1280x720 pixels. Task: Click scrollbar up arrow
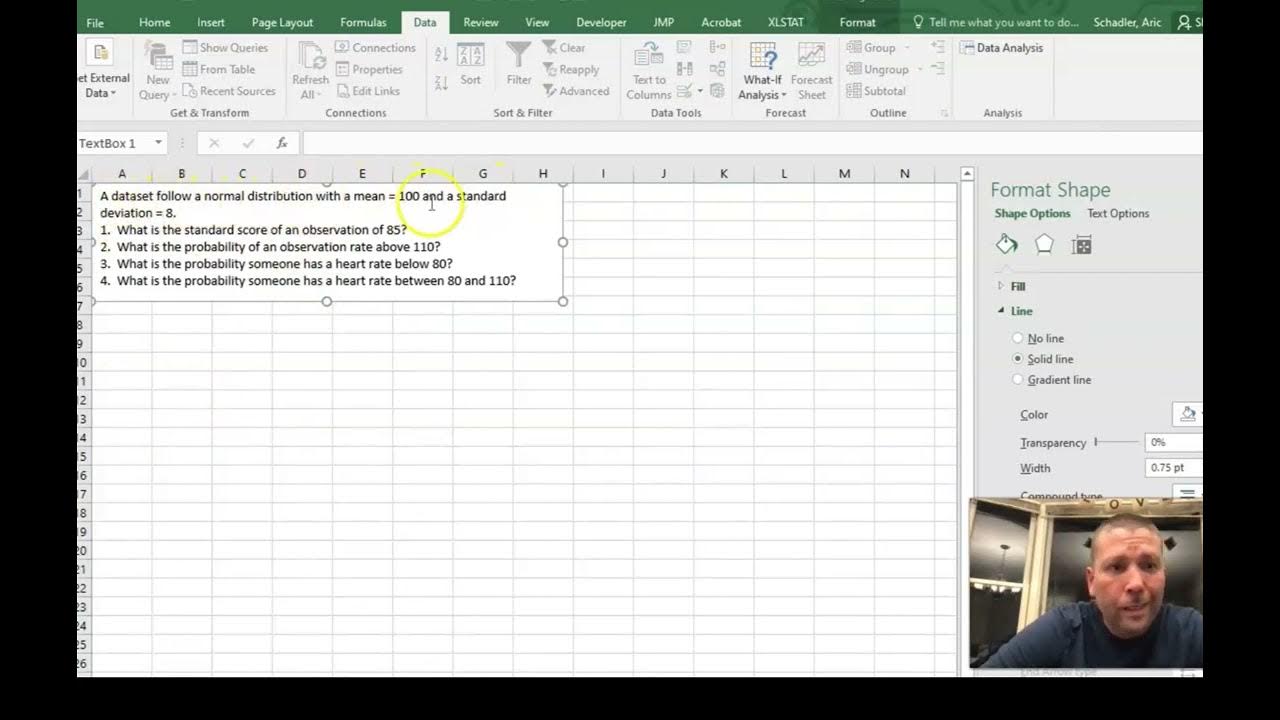tap(967, 174)
